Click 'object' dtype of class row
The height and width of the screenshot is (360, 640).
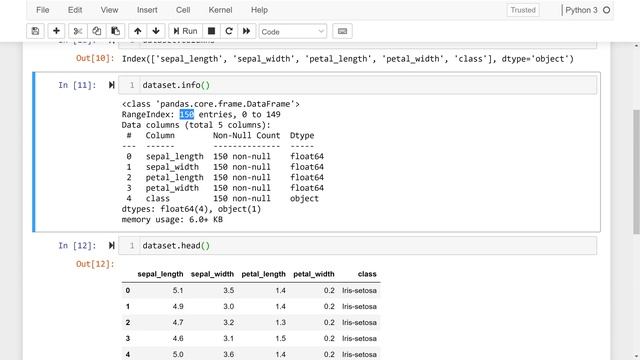click(x=304, y=198)
